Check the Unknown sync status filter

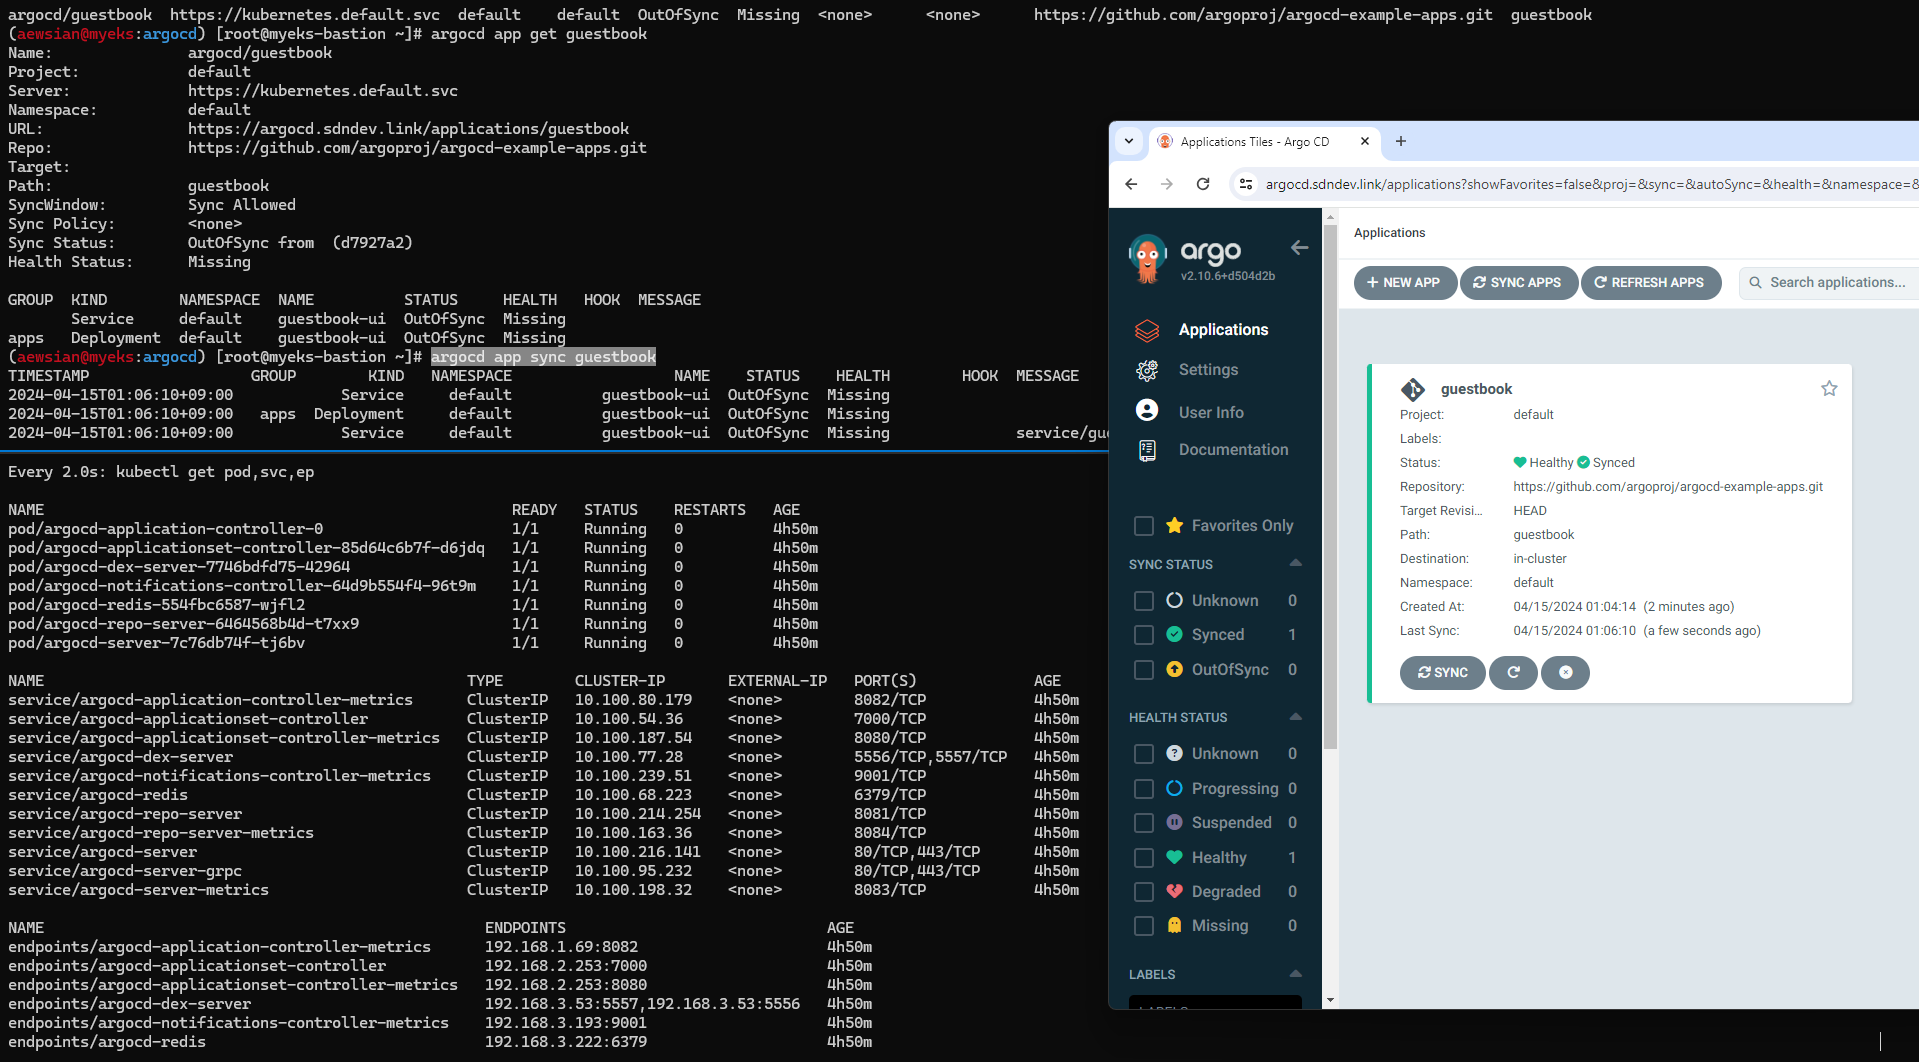(1144, 601)
